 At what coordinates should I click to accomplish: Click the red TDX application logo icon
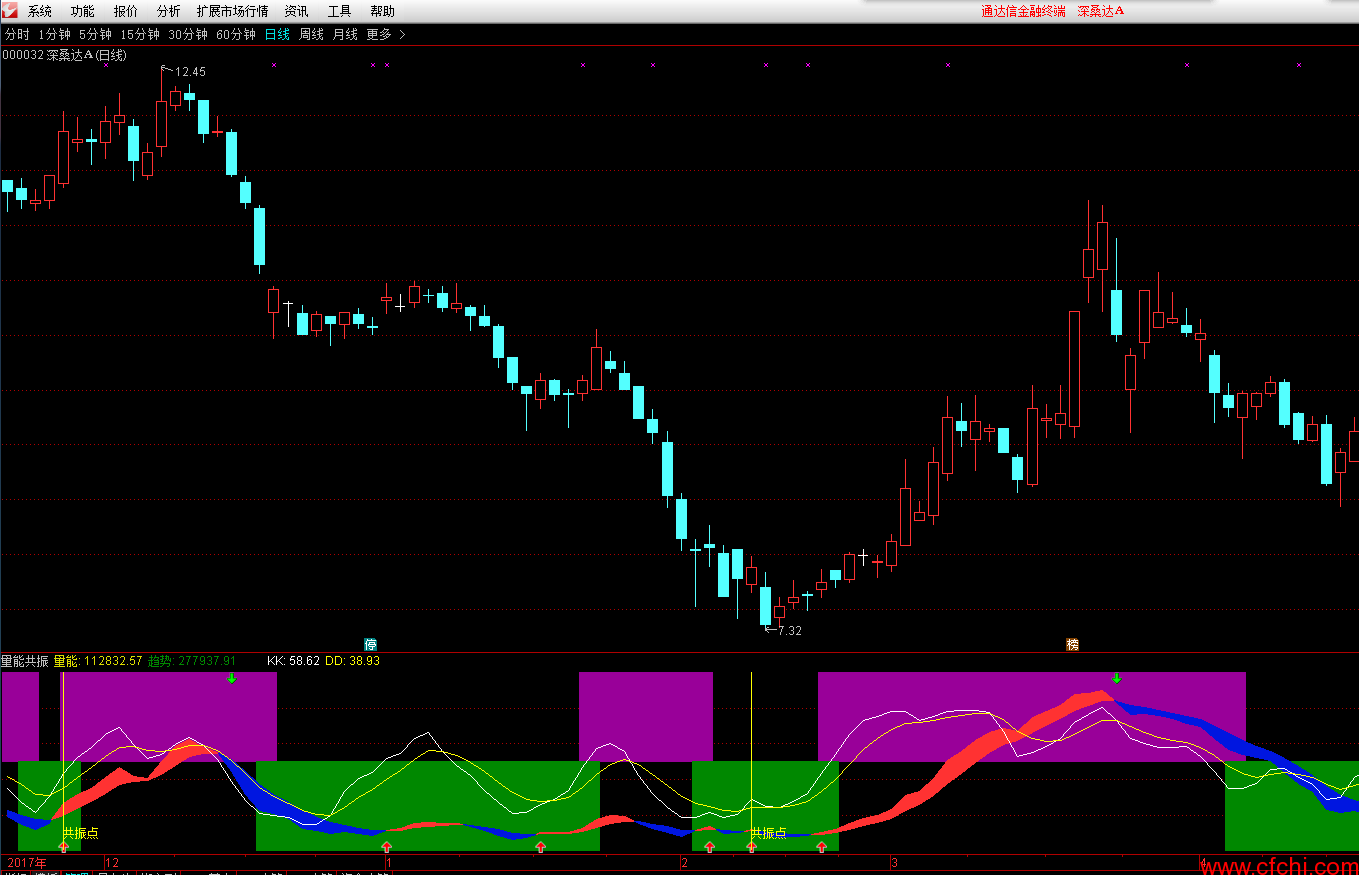point(10,11)
